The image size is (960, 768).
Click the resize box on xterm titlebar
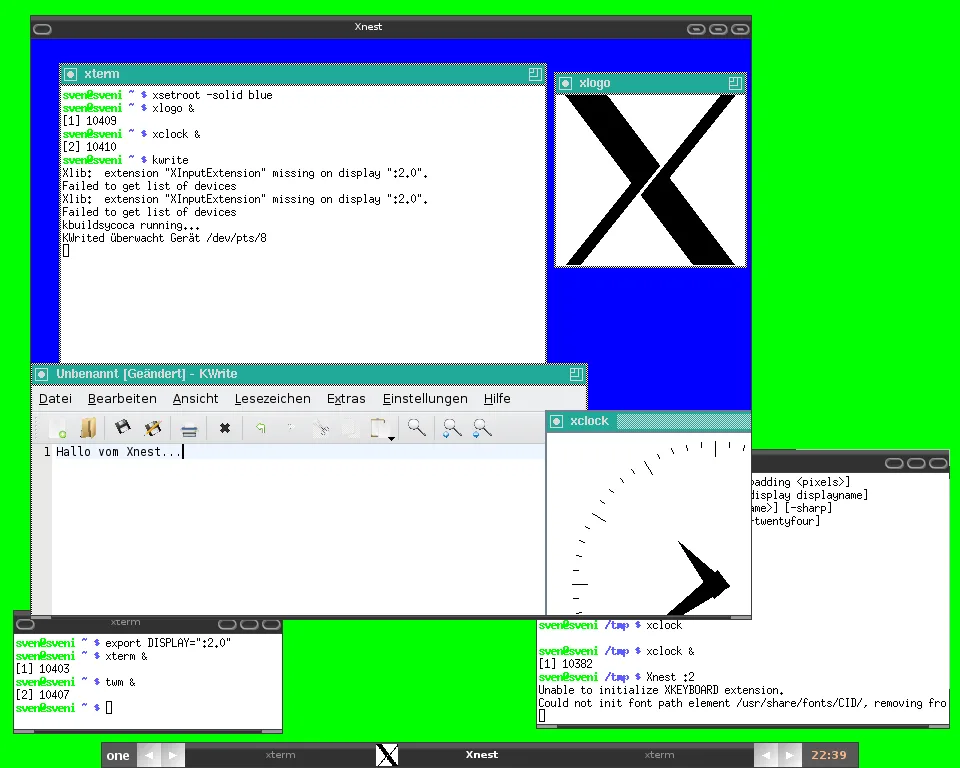[x=535, y=74]
